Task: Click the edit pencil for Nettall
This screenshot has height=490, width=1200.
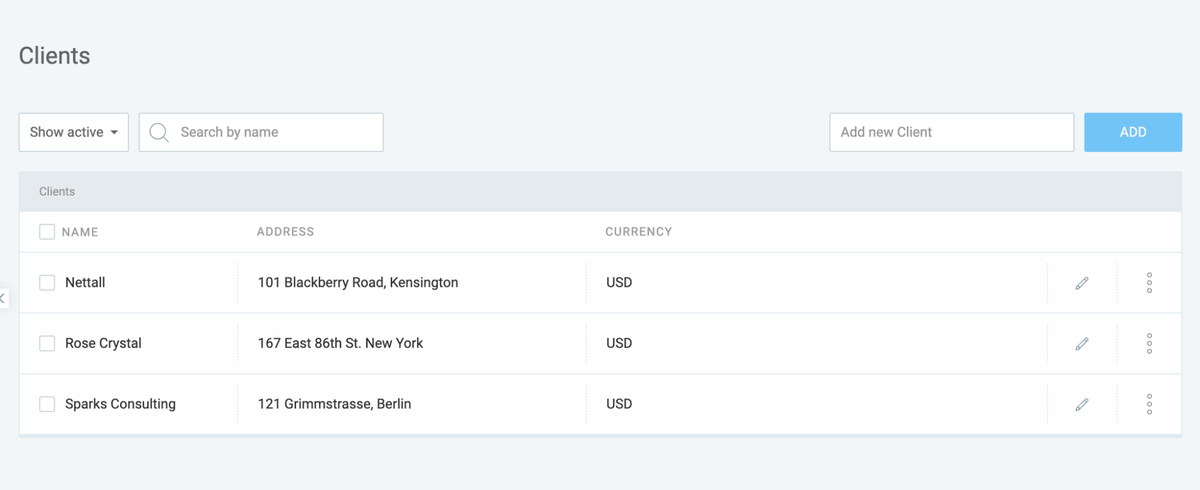Action: click(1081, 283)
